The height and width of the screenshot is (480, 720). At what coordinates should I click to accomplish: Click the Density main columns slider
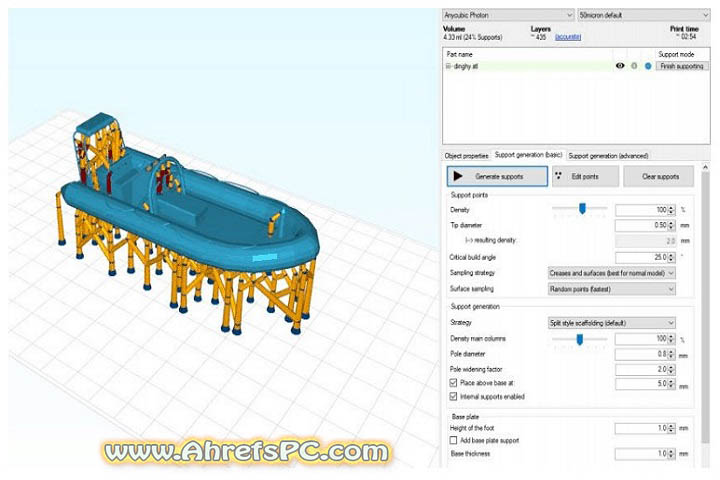[580, 339]
